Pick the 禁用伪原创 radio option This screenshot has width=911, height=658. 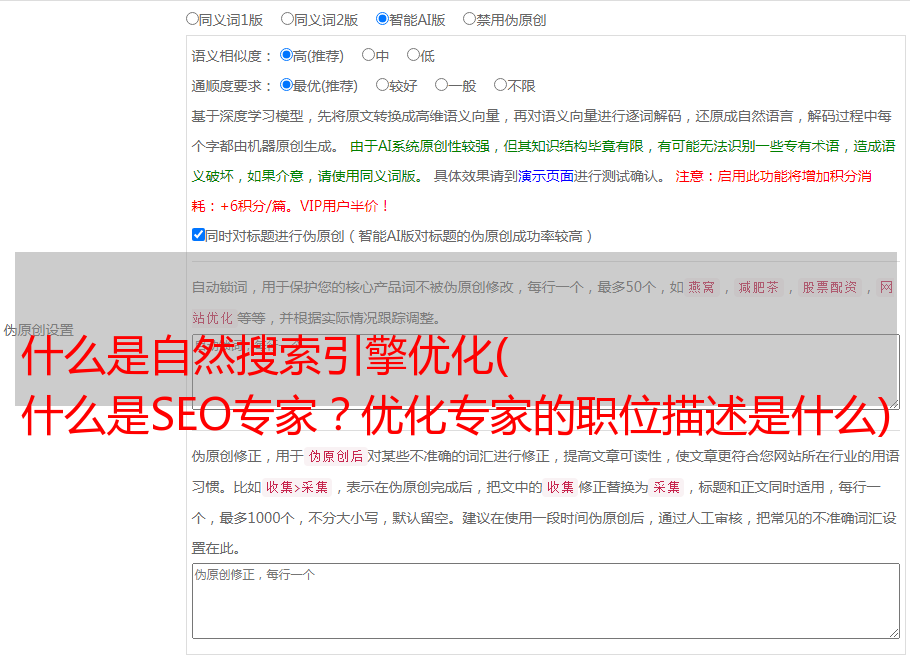click(469, 19)
